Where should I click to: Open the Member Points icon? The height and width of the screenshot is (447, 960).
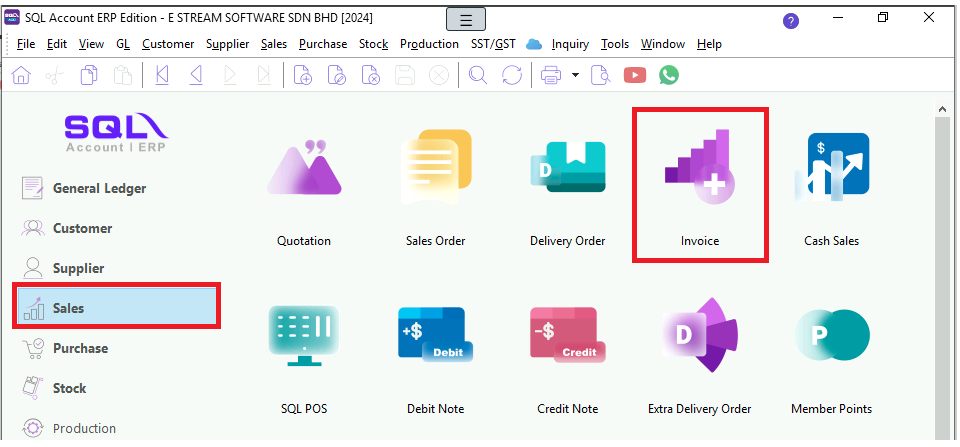[x=831, y=336]
